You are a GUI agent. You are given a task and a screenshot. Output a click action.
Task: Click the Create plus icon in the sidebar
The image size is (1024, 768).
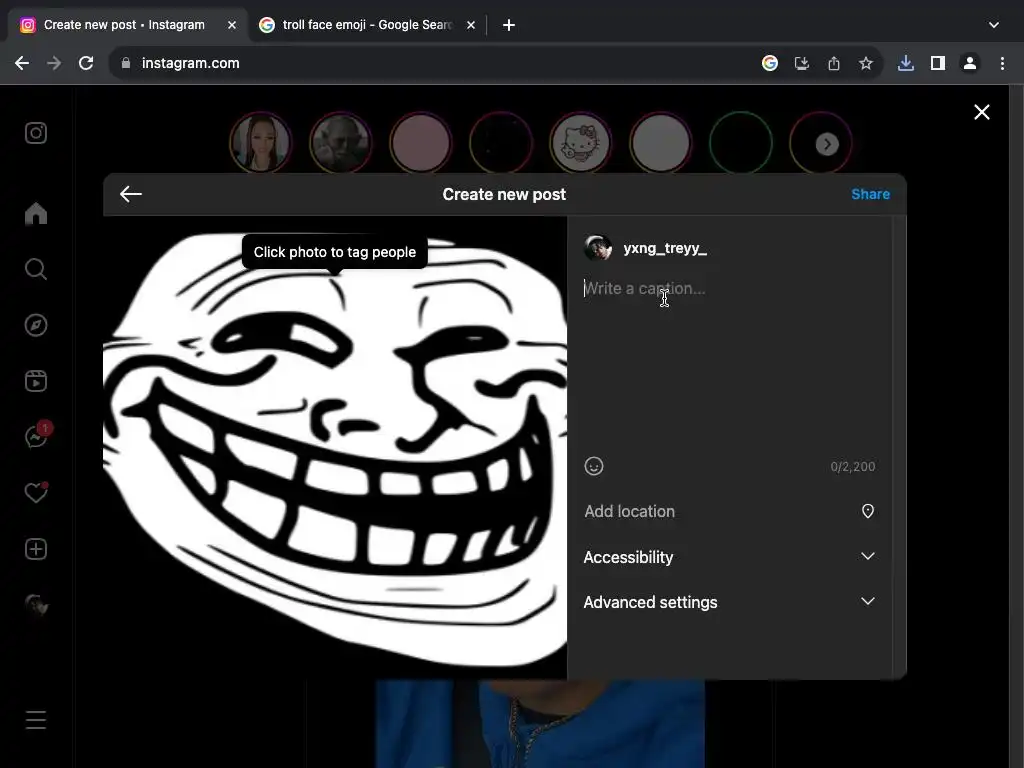point(36,549)
